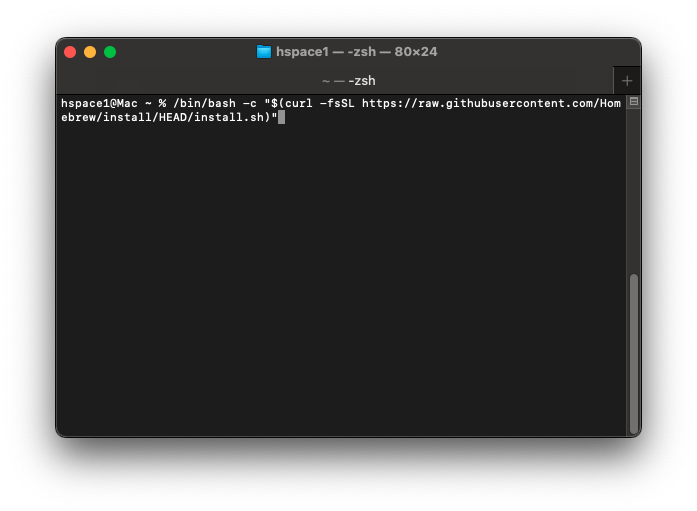Click the scrollbar track above the thumb

point(633,190)
